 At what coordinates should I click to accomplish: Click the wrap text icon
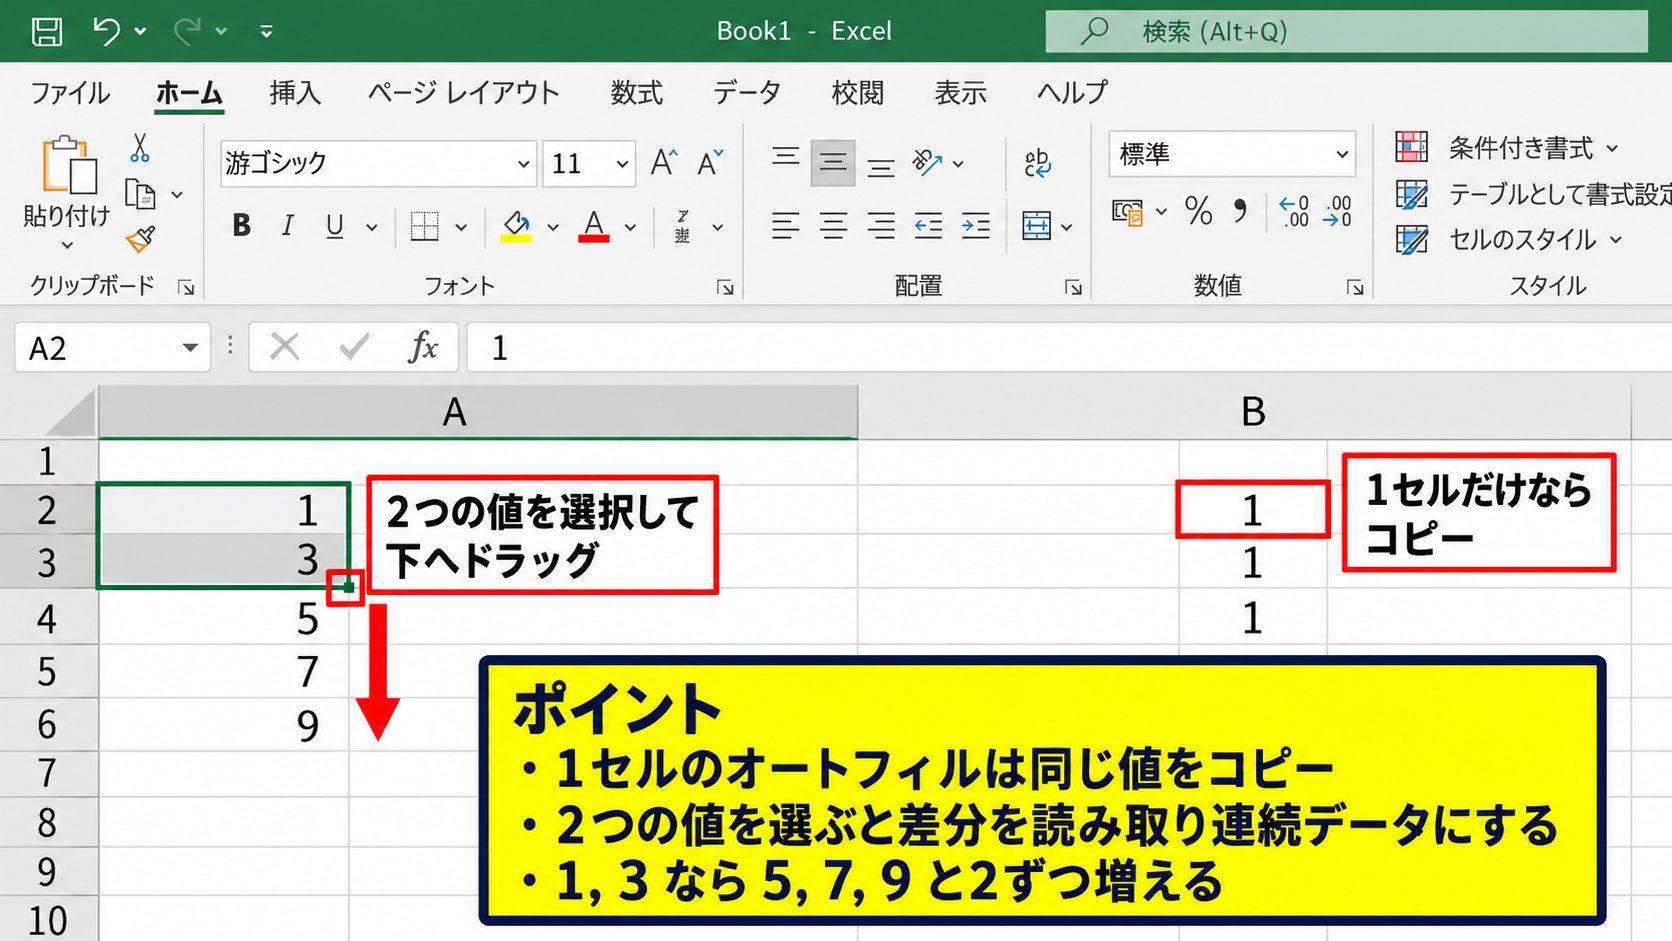click(x=1037, y=162)
